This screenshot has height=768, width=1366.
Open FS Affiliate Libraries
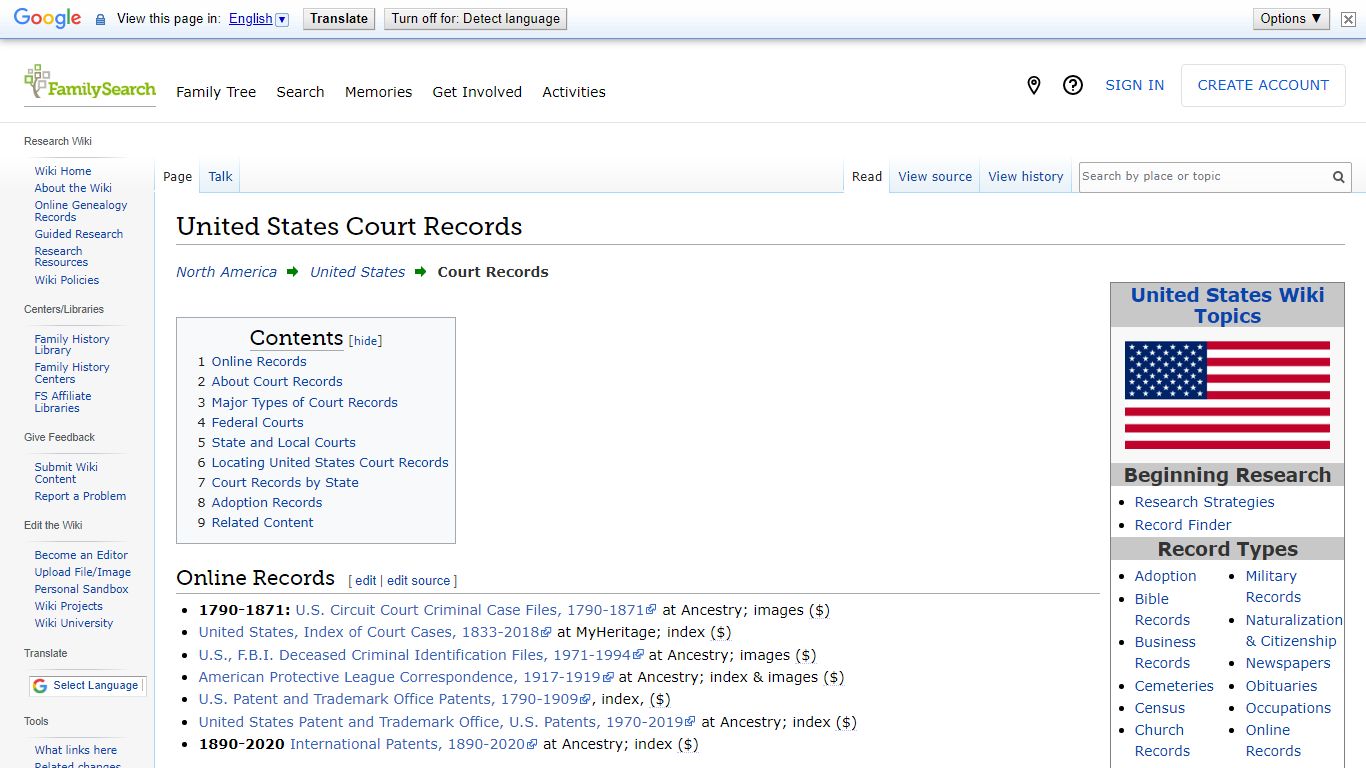(63, 402)
